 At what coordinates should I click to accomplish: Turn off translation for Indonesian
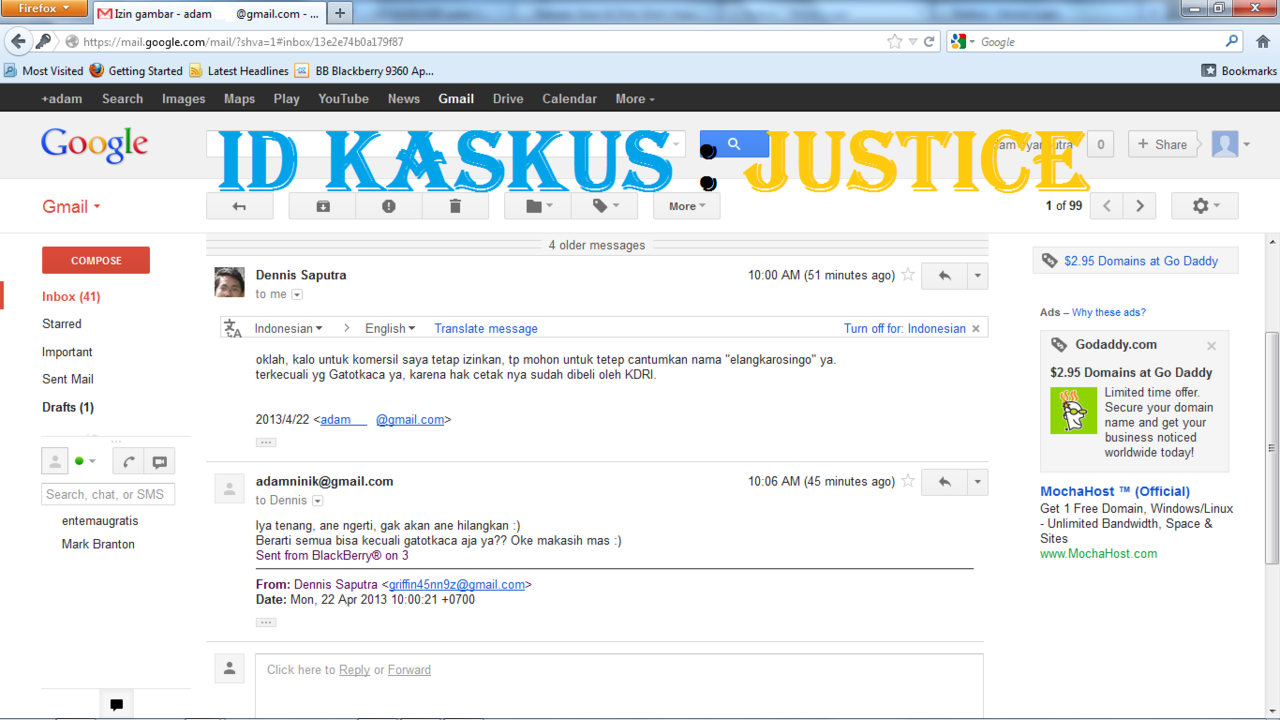tap(905, 328)
